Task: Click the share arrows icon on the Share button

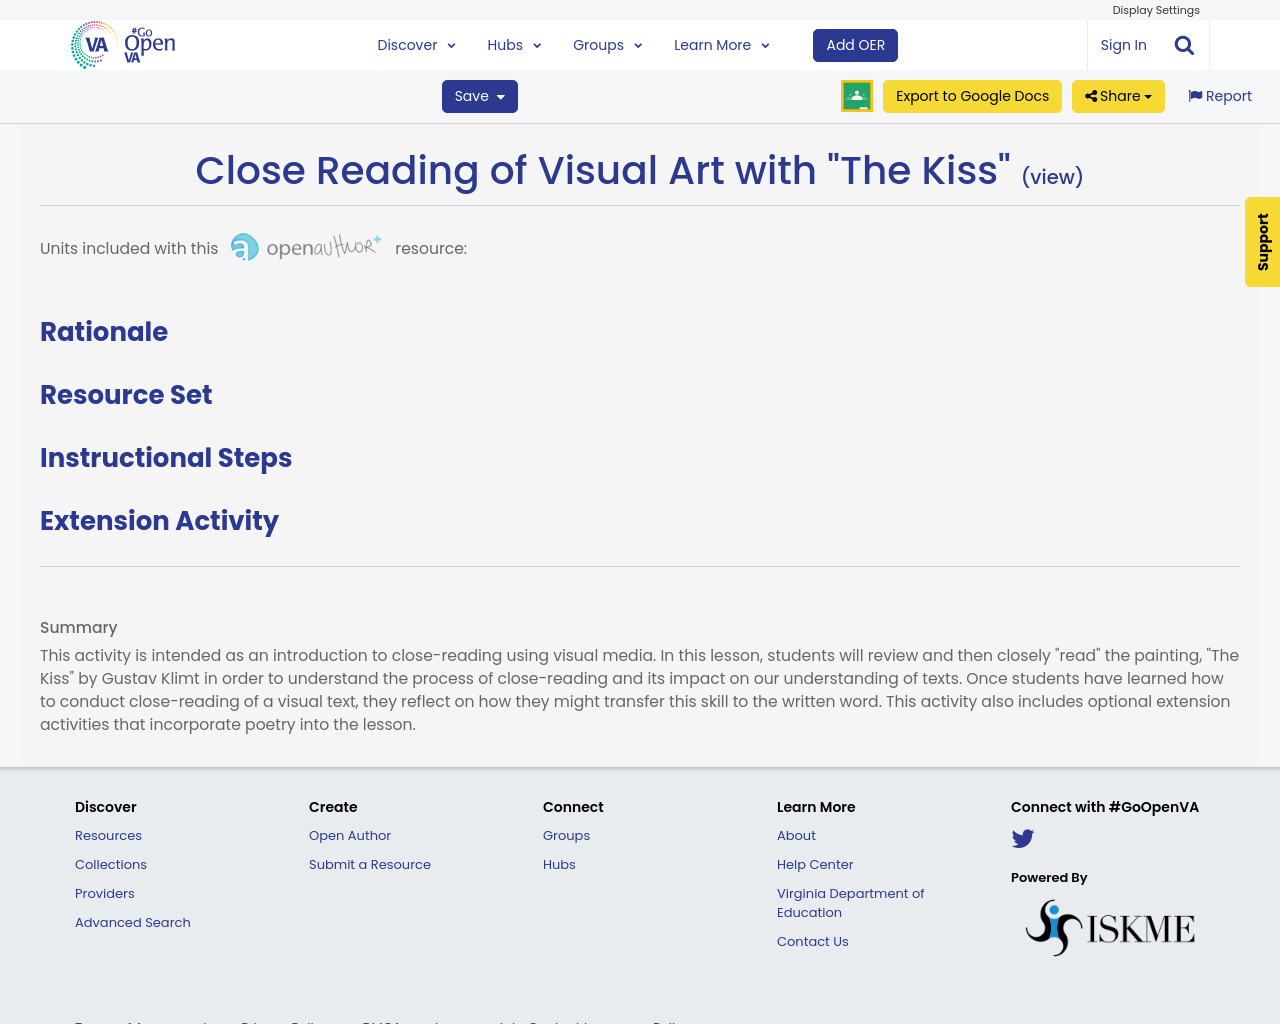Action: point(1090,94)
